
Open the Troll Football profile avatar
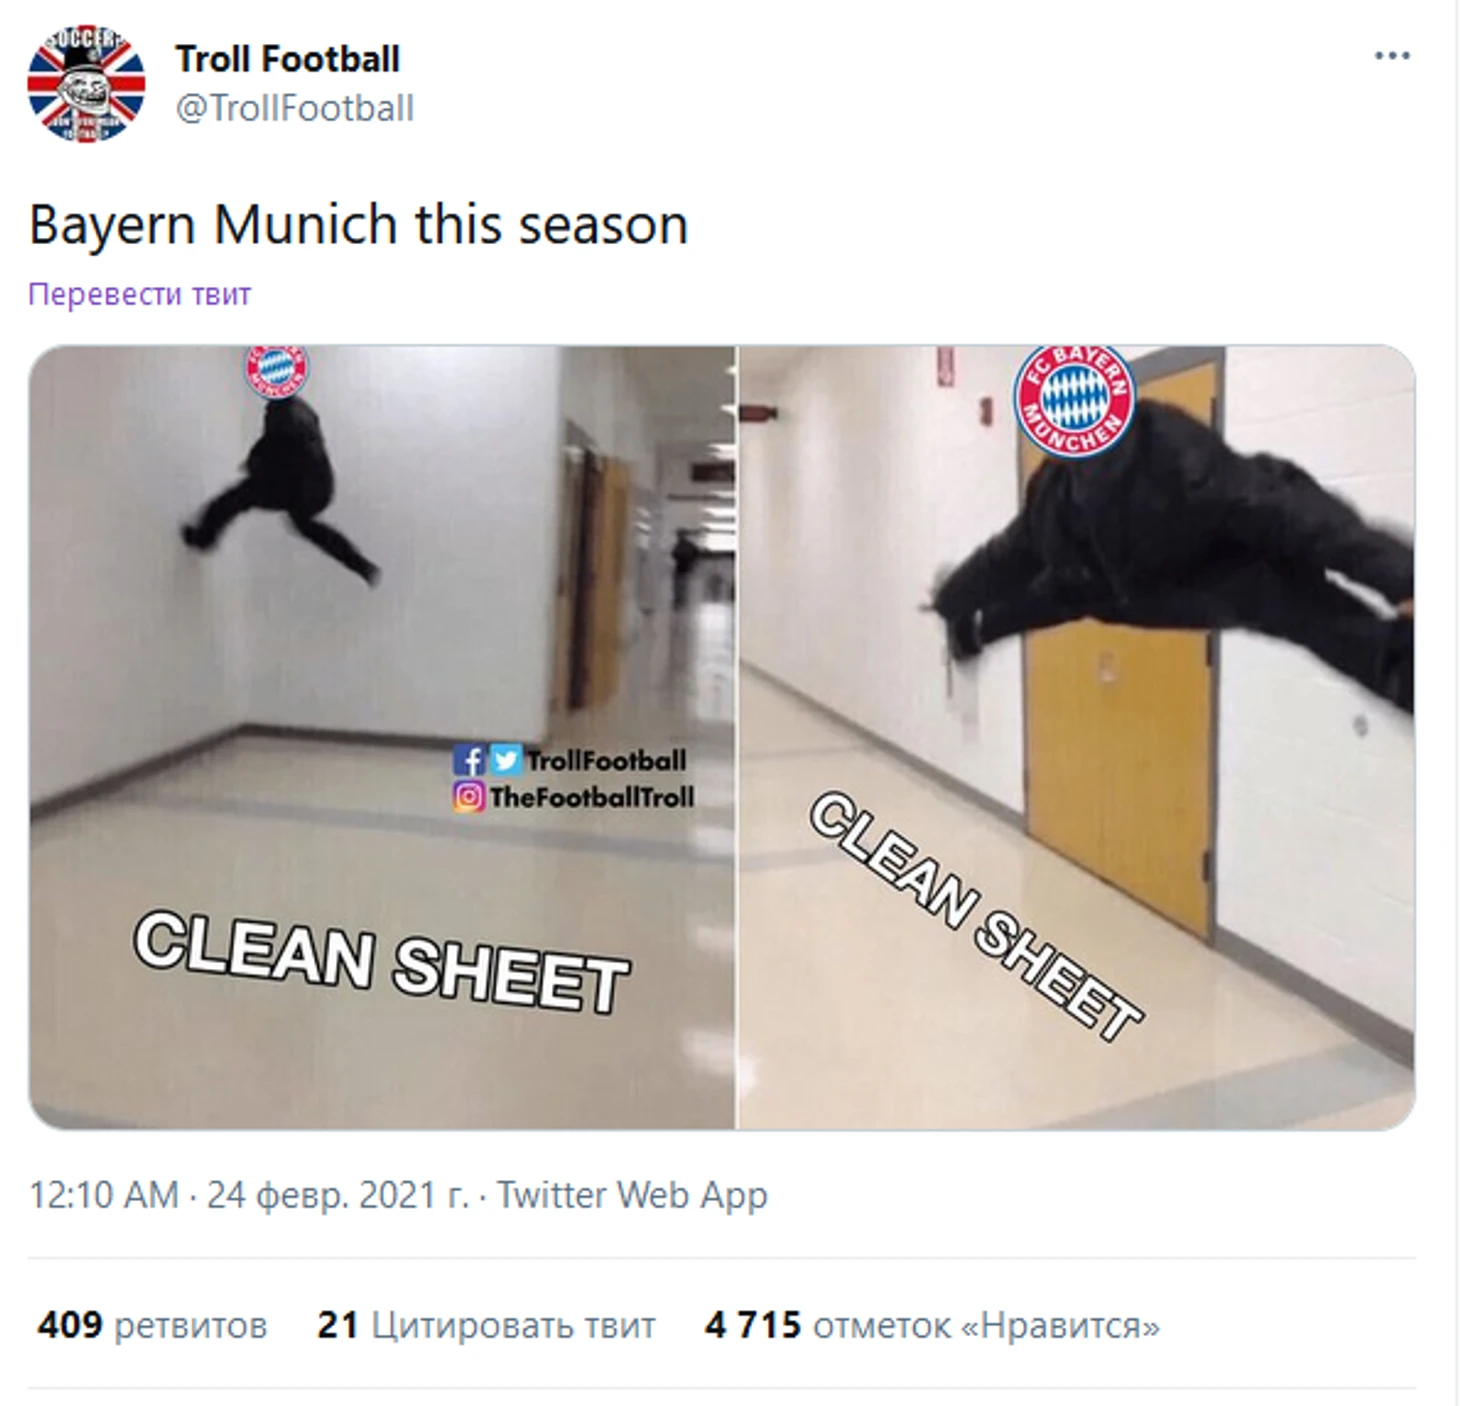pyautogui.click(x=86, y=84)
